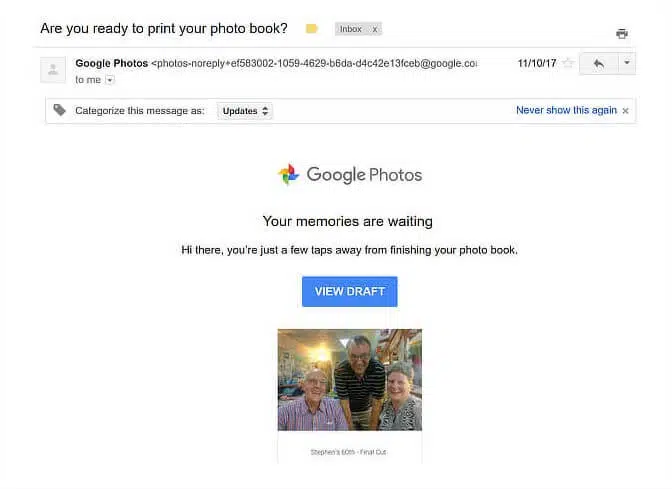Click the sender's profile avatar
Screen dimensions: 672x489
point(53,69)
